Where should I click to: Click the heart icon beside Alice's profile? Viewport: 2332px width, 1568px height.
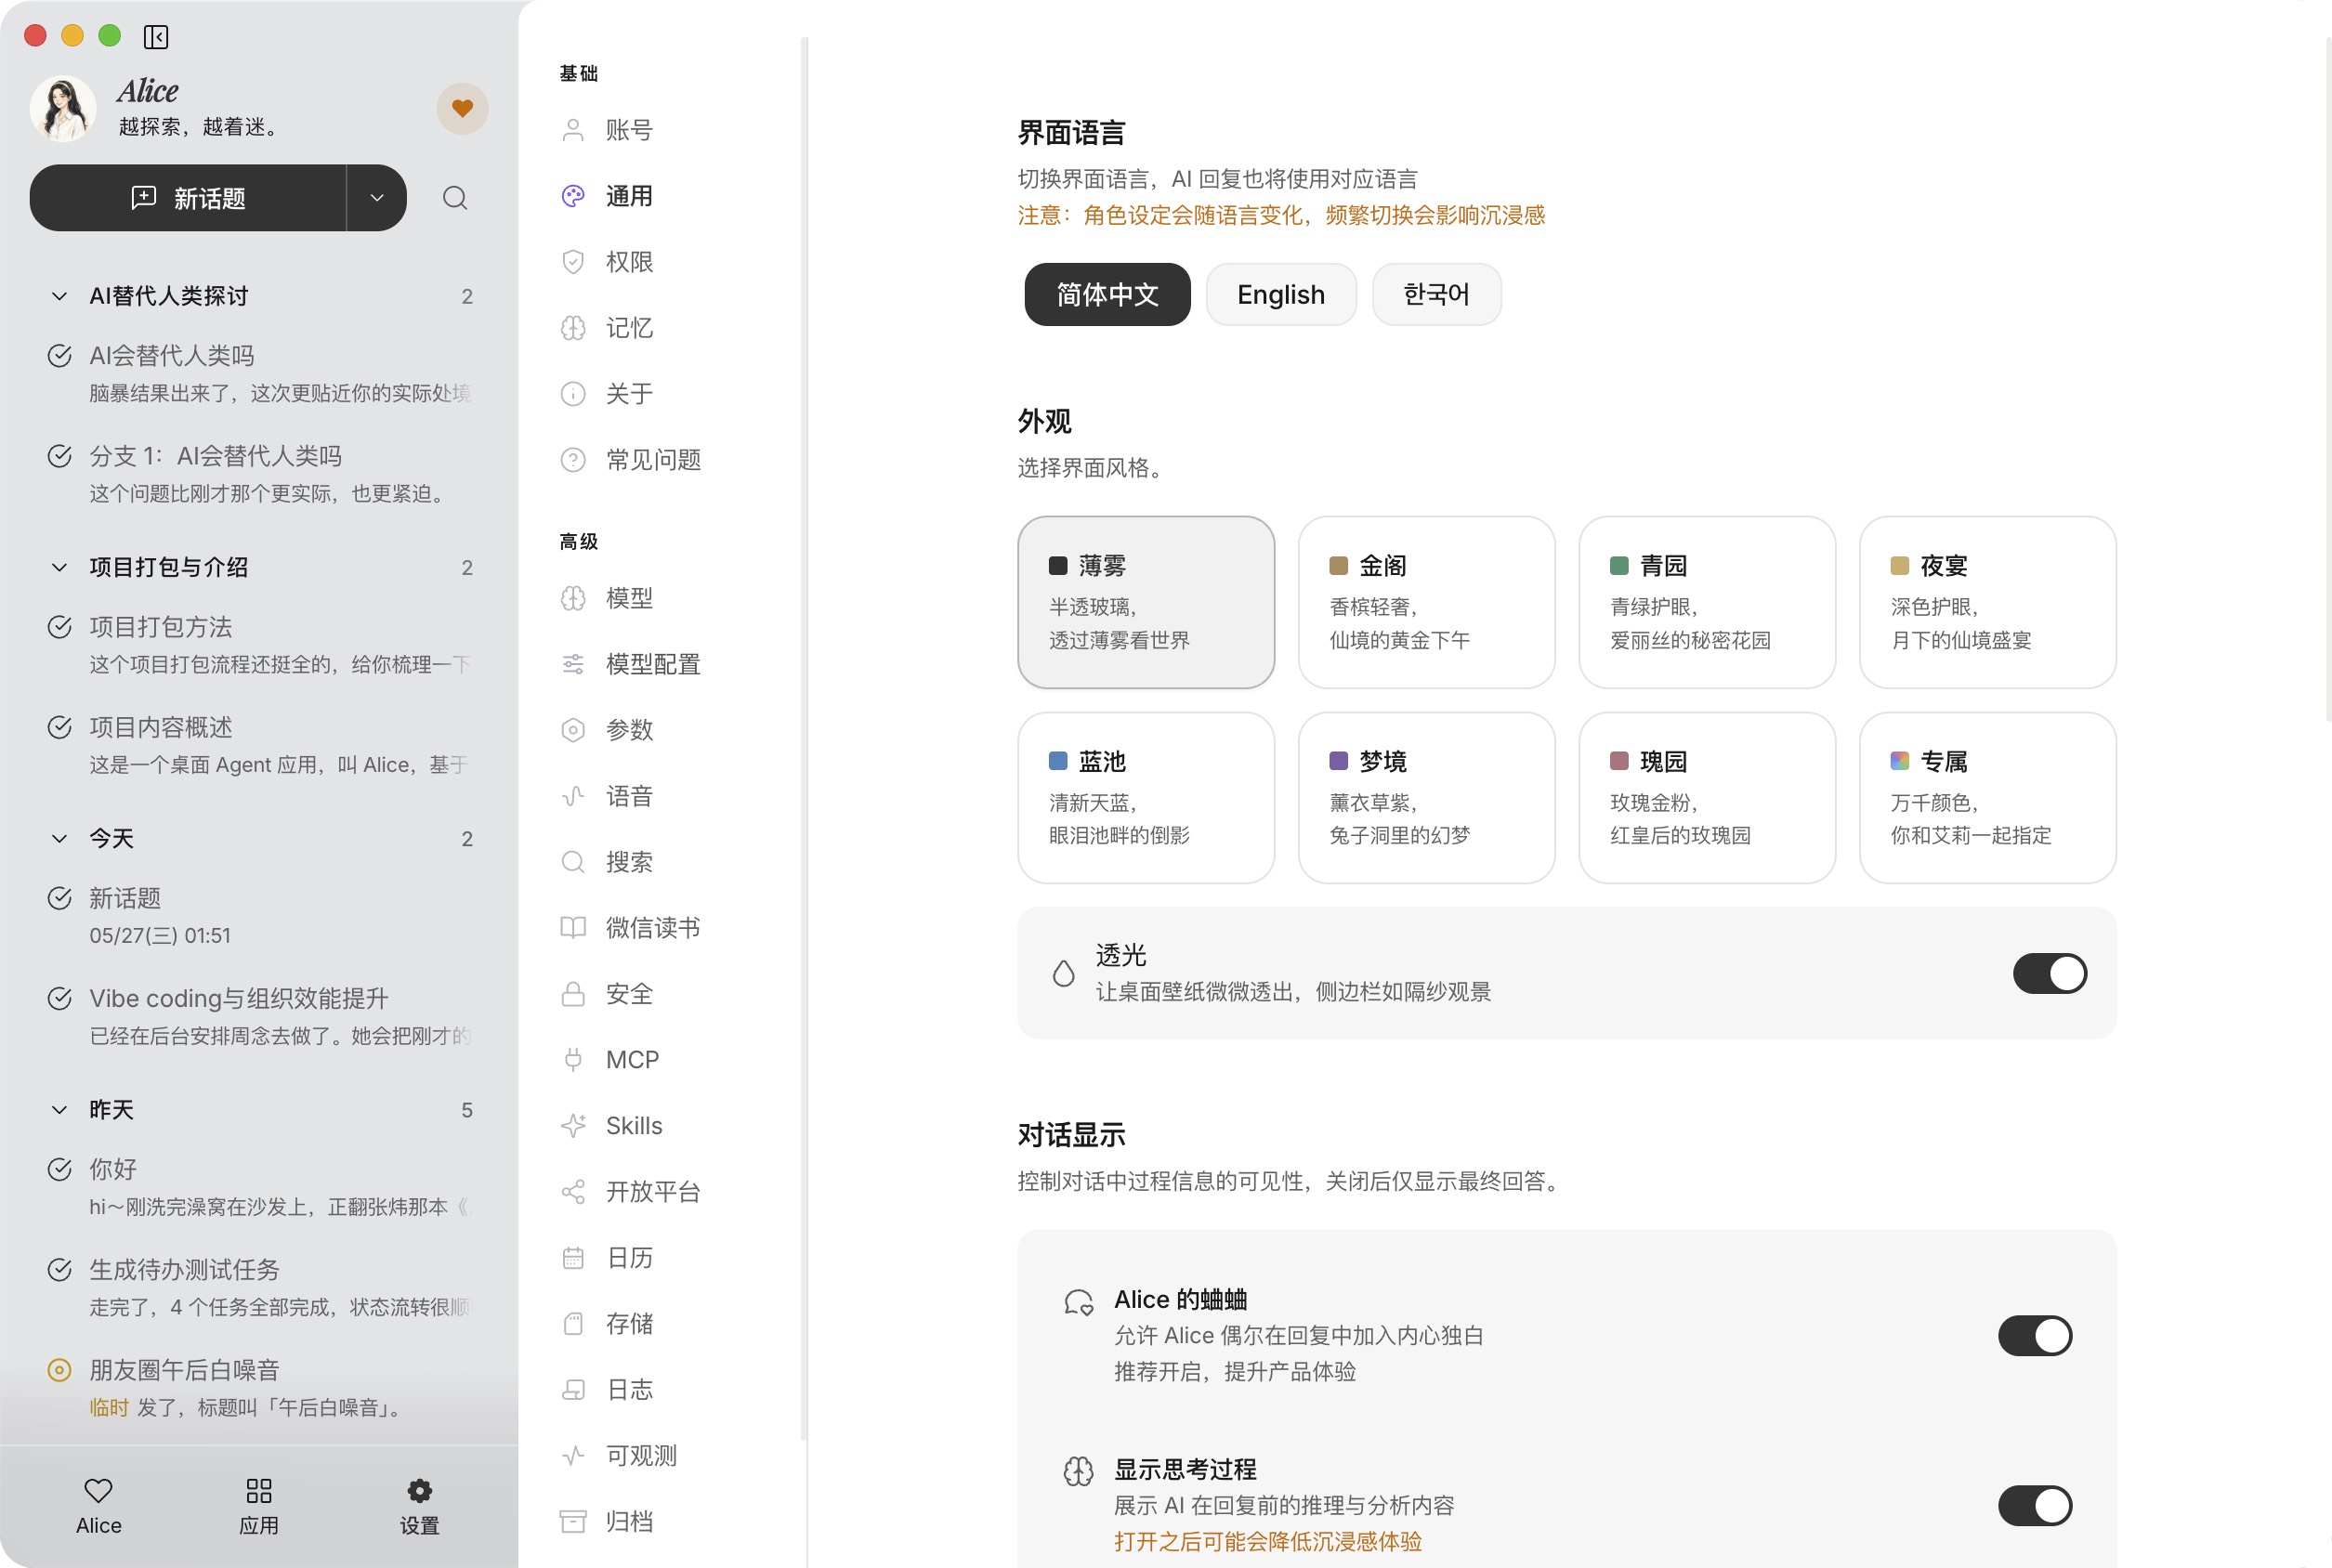(x=462, y=108)
